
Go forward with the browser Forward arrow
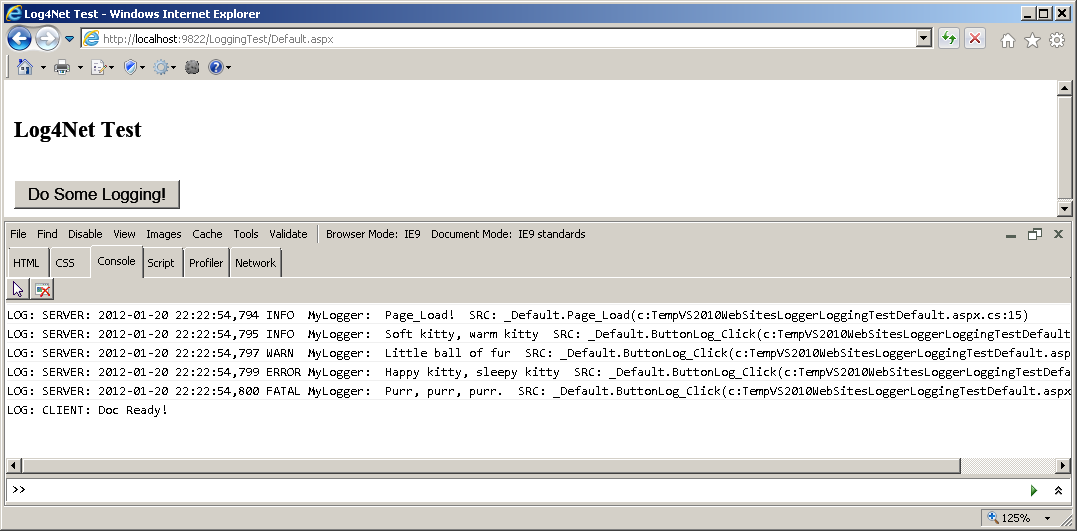pos(47,38)
